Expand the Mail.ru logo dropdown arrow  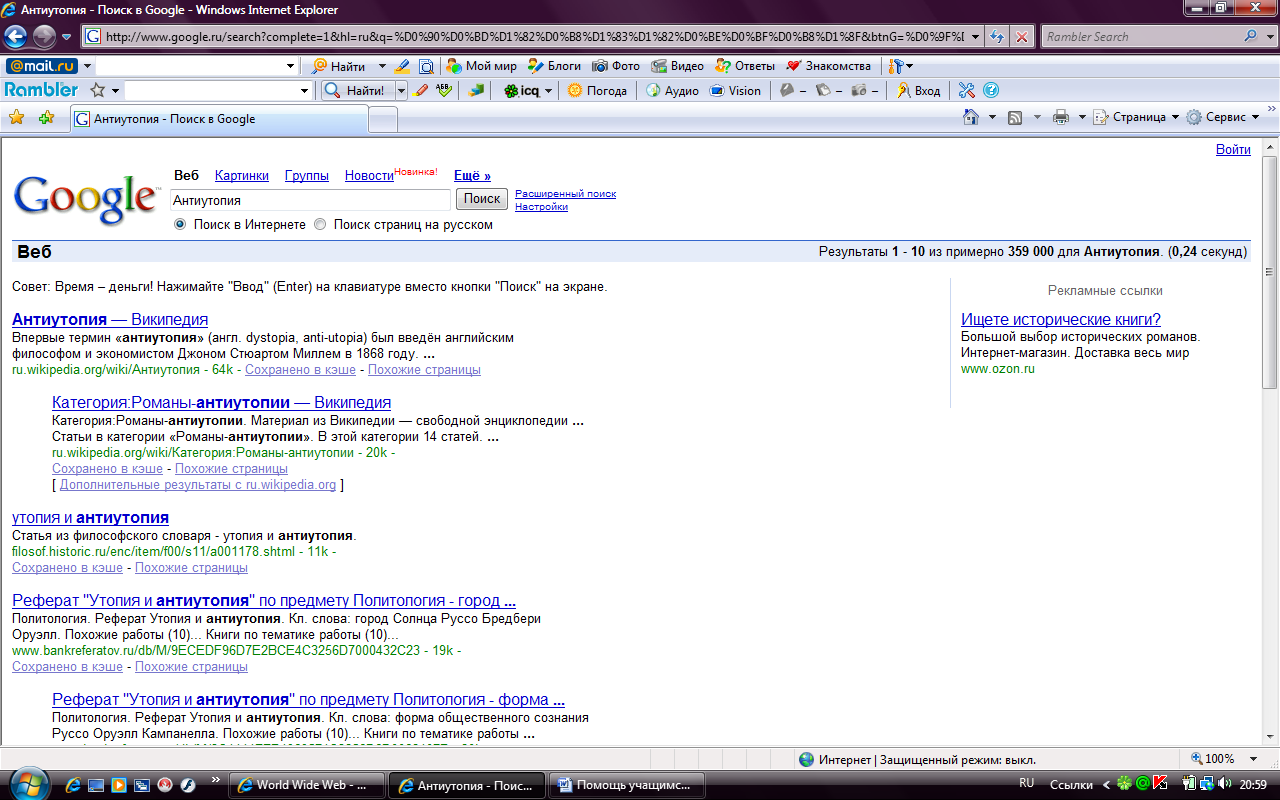pos(88,66)
